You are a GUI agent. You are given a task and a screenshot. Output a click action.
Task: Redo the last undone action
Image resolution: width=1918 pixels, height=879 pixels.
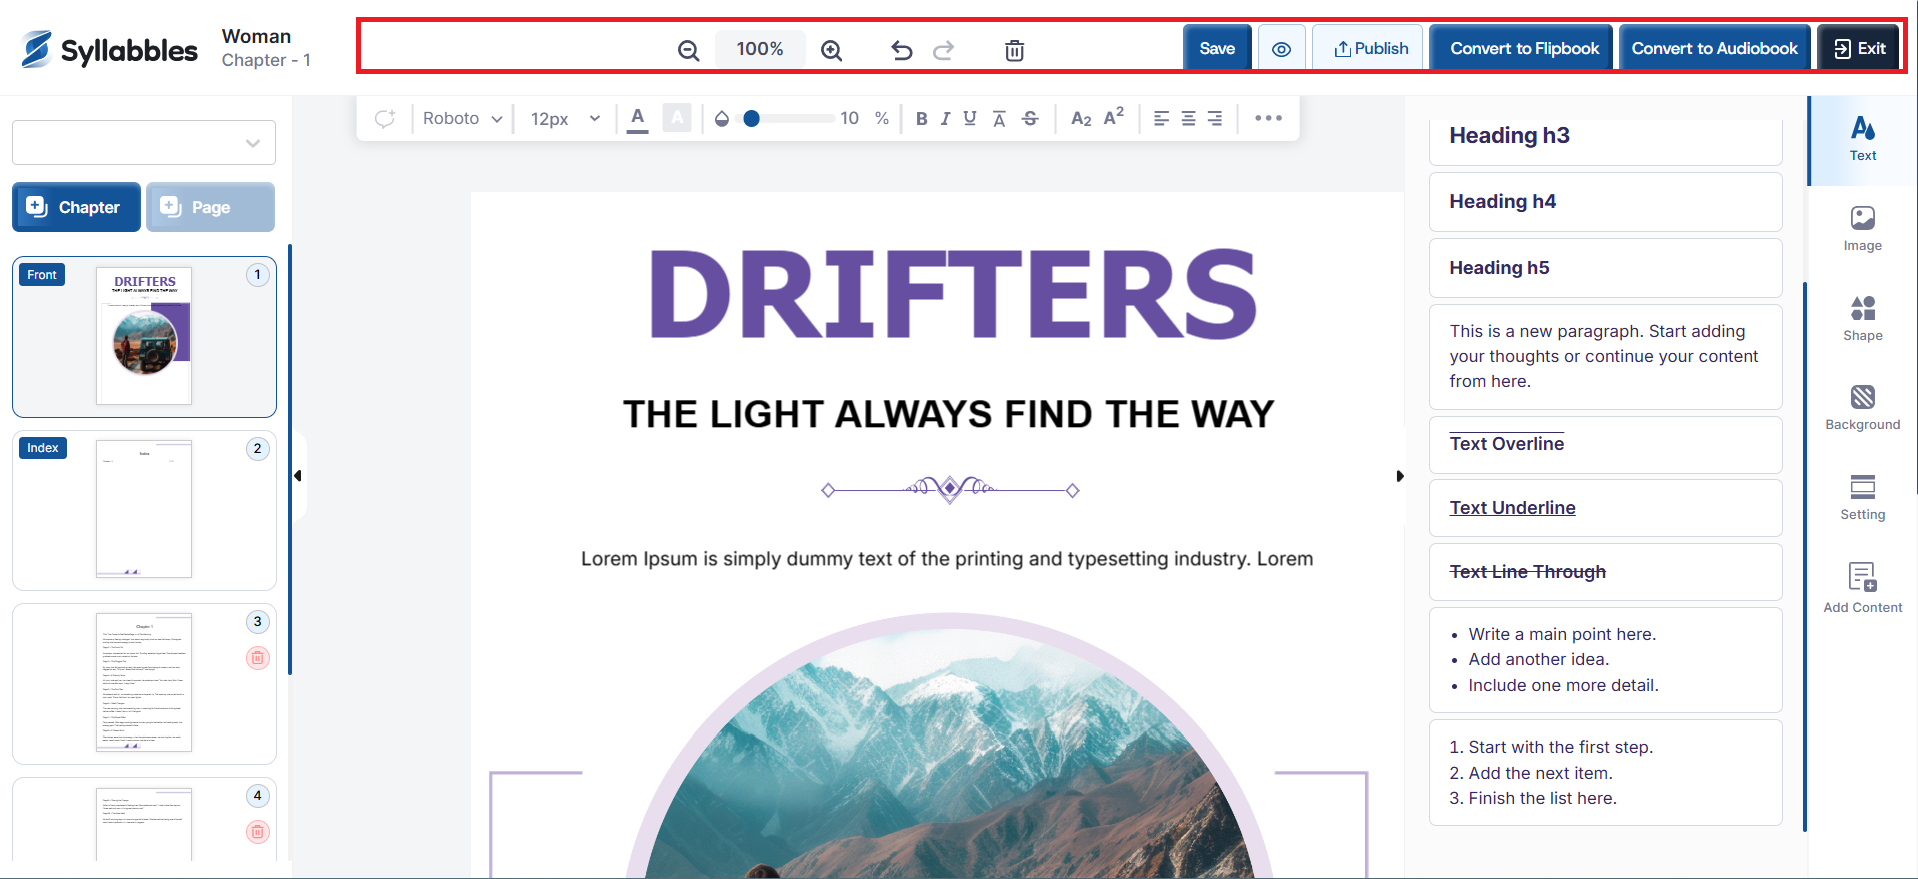pos(943,50)
